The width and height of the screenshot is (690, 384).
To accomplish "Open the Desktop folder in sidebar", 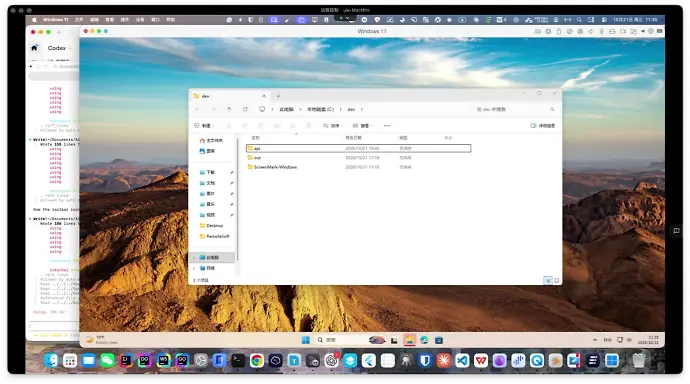I will tap(211, 226).
